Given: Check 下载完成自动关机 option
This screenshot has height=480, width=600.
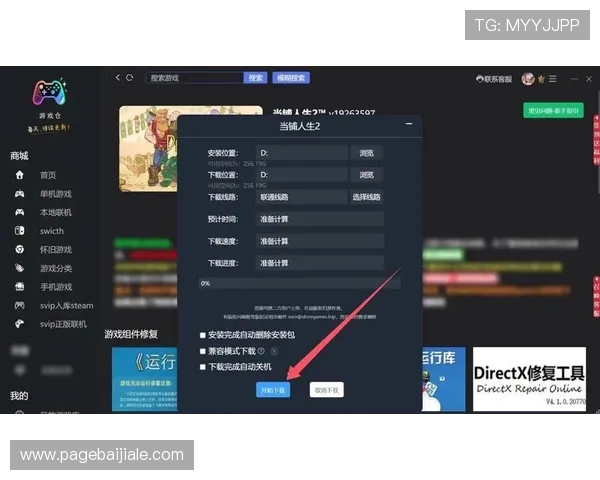Looking at the screenshot, I should pyautogui.click(x=203, y=367).
